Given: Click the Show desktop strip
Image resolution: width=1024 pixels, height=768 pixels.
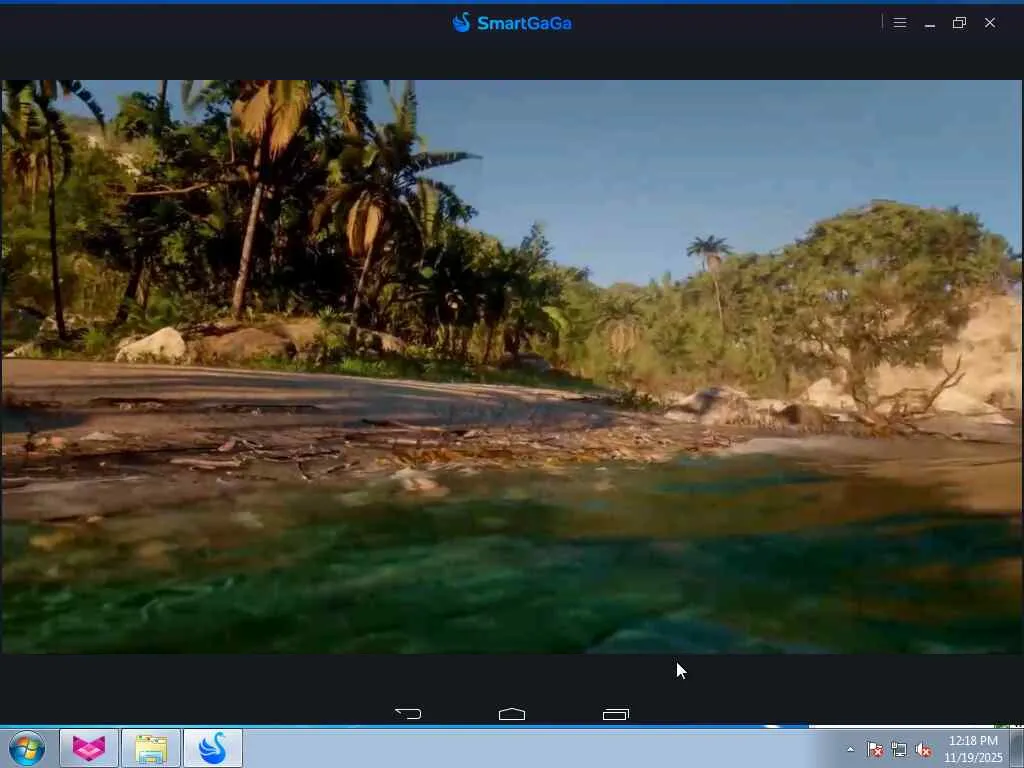Looking at the screenshot, I should click(1017, 748).
